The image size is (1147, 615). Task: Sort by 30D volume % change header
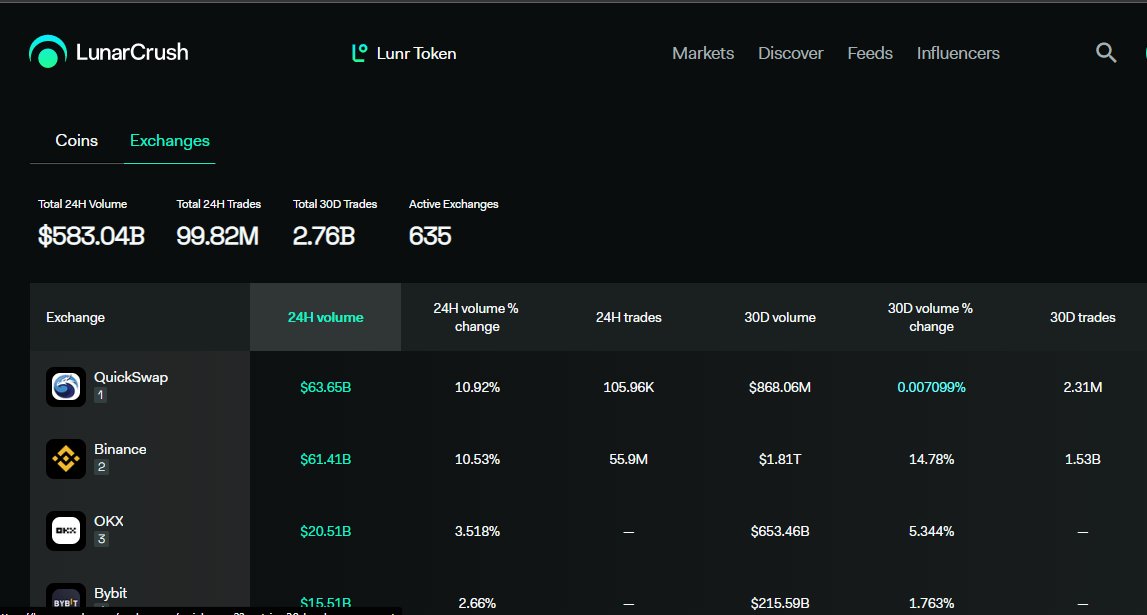click(x=930, y=317)
